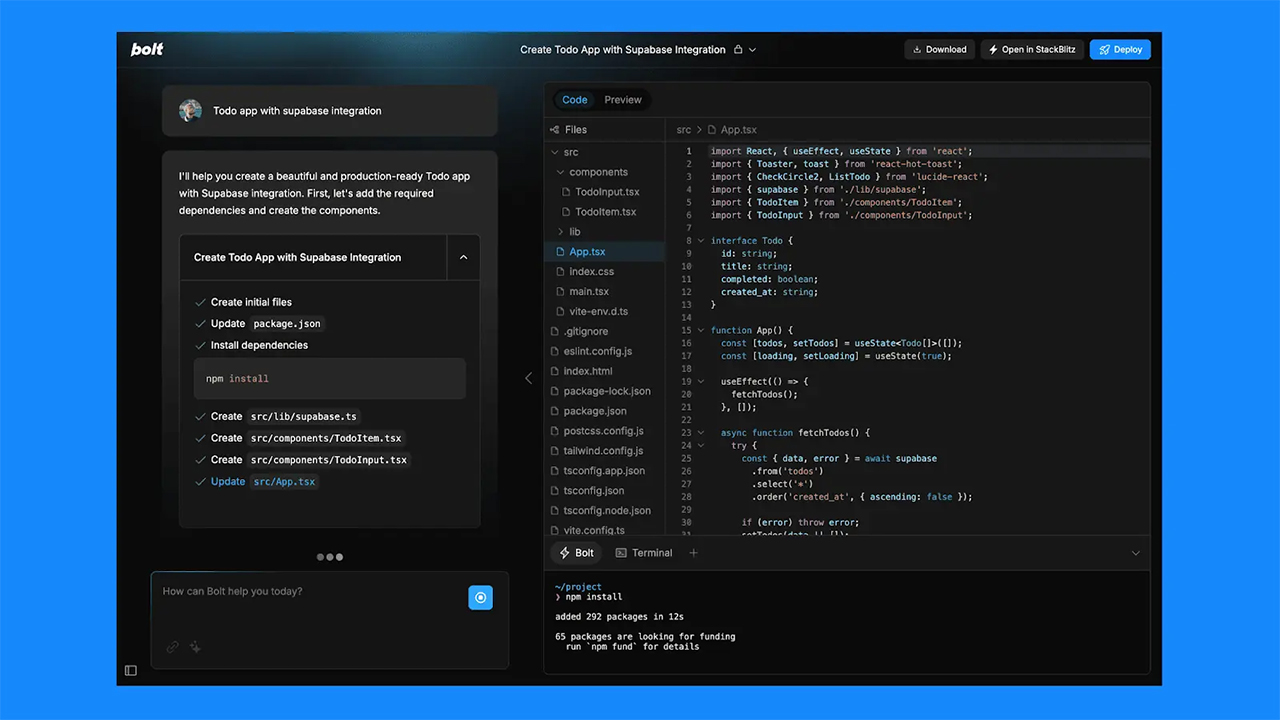1280x720 pixels.
Task: Fold the interface Todo code block
Action: tap(701, 241)
